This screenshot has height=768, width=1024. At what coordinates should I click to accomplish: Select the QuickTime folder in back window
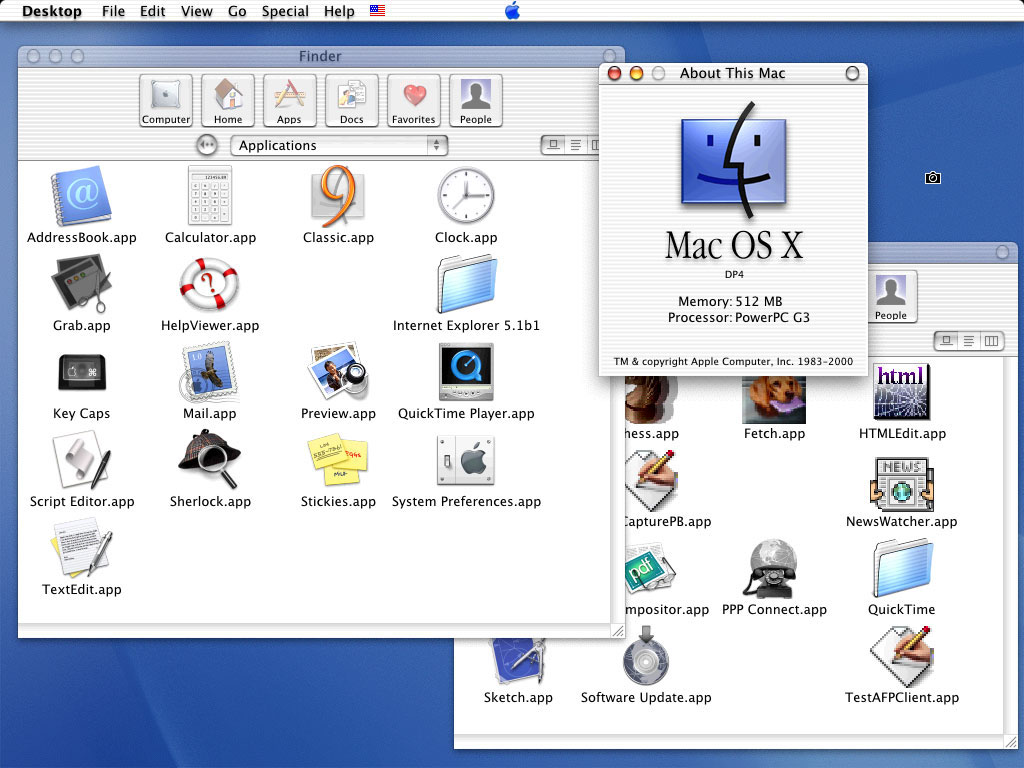[x=902, y=568]
